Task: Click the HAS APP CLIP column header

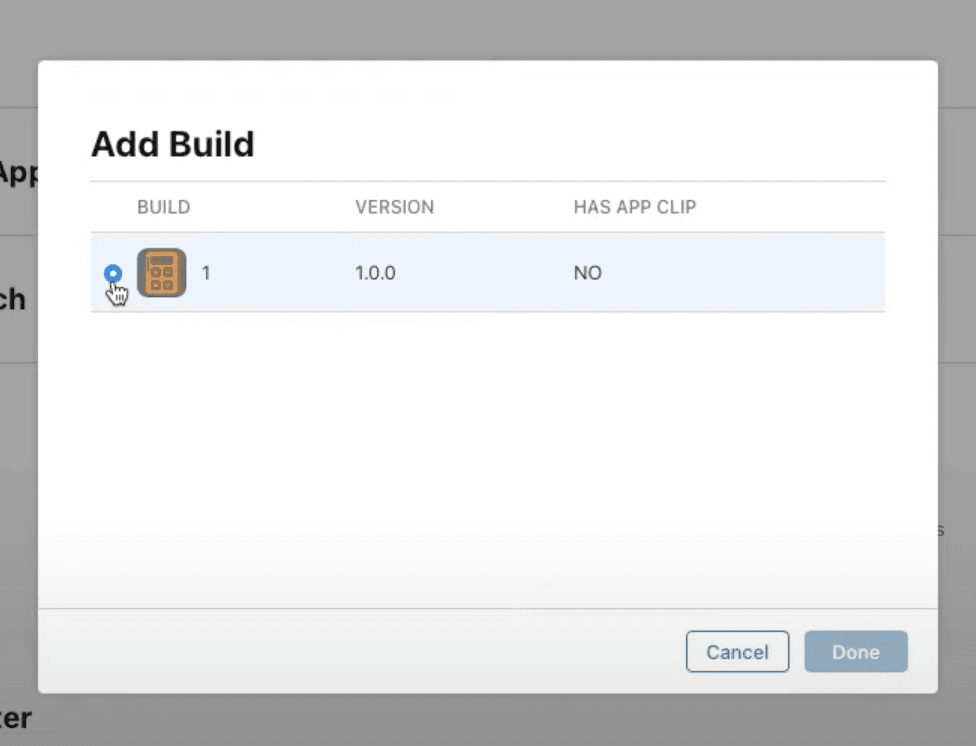Action: pyautogui.click(x=634, y=207)
